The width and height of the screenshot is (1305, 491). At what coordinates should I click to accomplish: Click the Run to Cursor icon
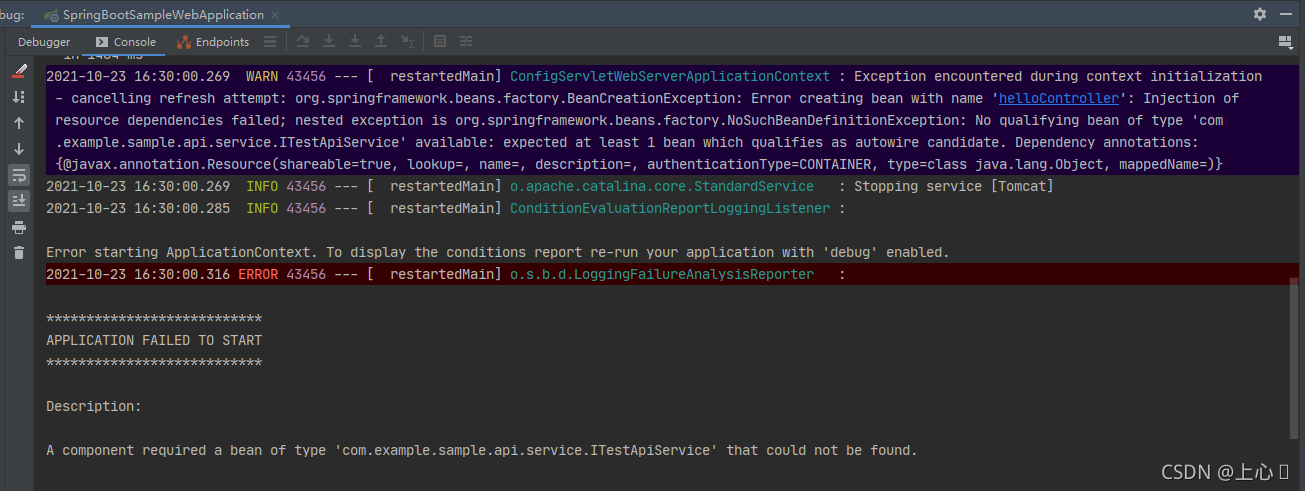click(x=407, y=41)
